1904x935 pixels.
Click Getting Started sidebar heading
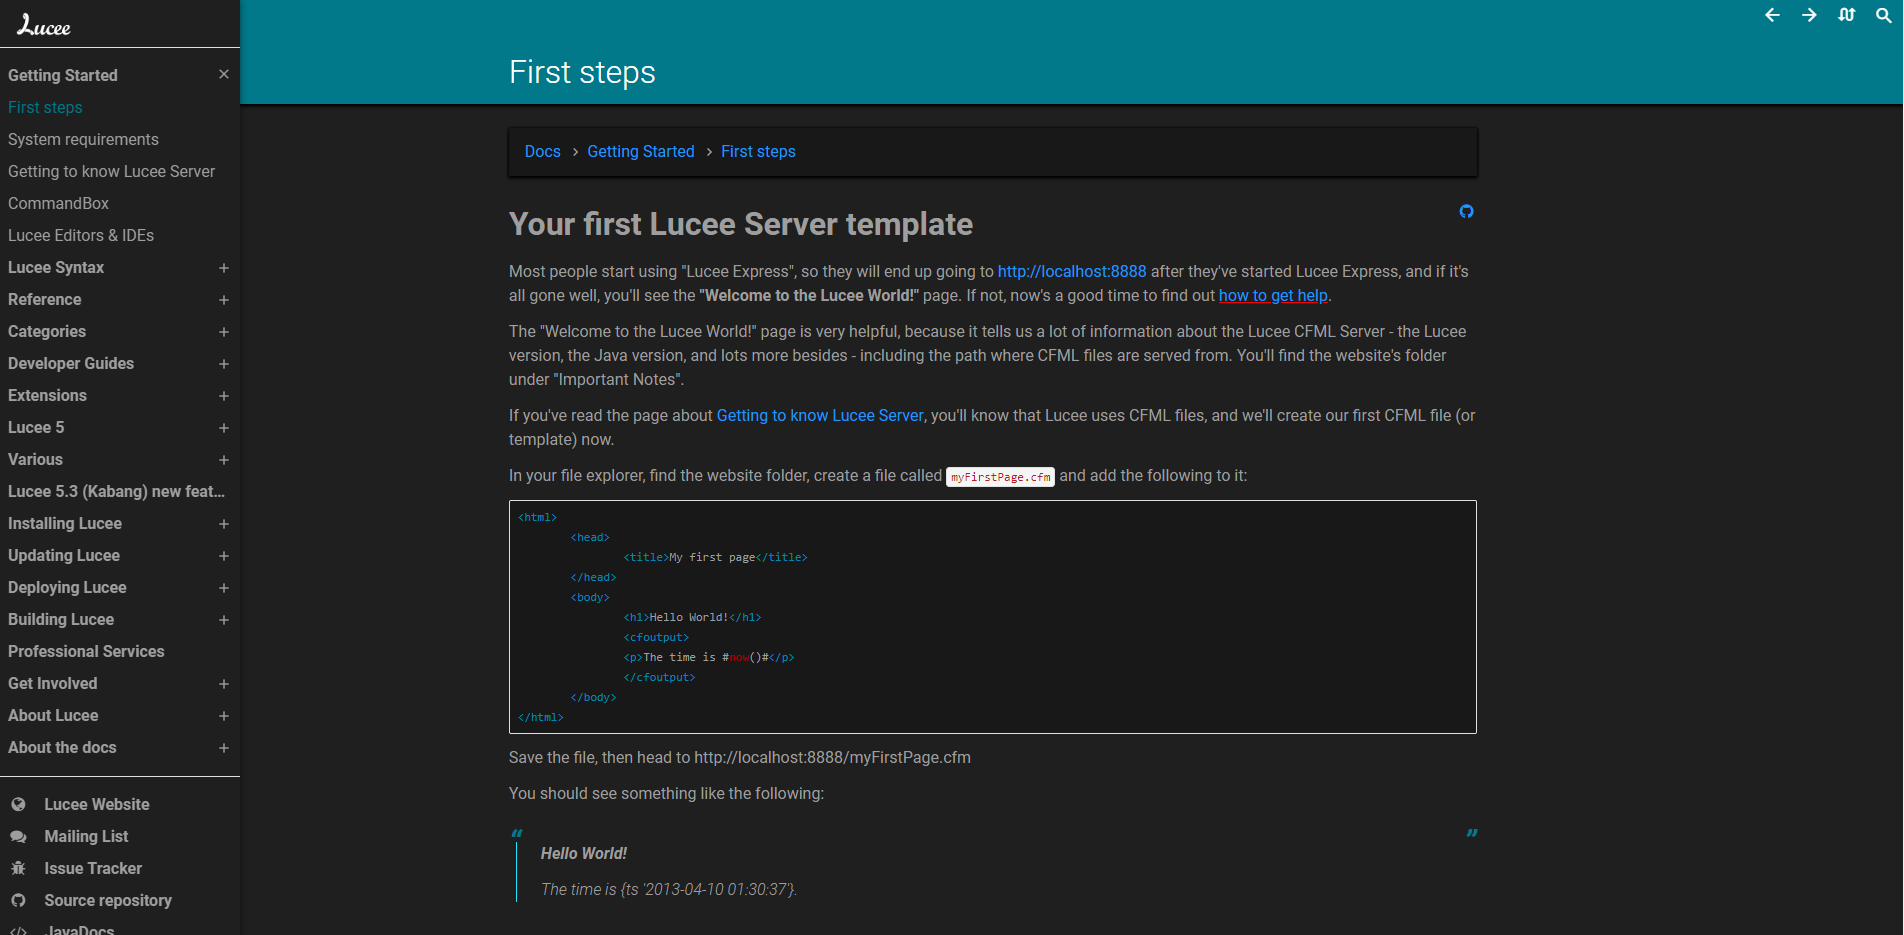click(63, 75)
